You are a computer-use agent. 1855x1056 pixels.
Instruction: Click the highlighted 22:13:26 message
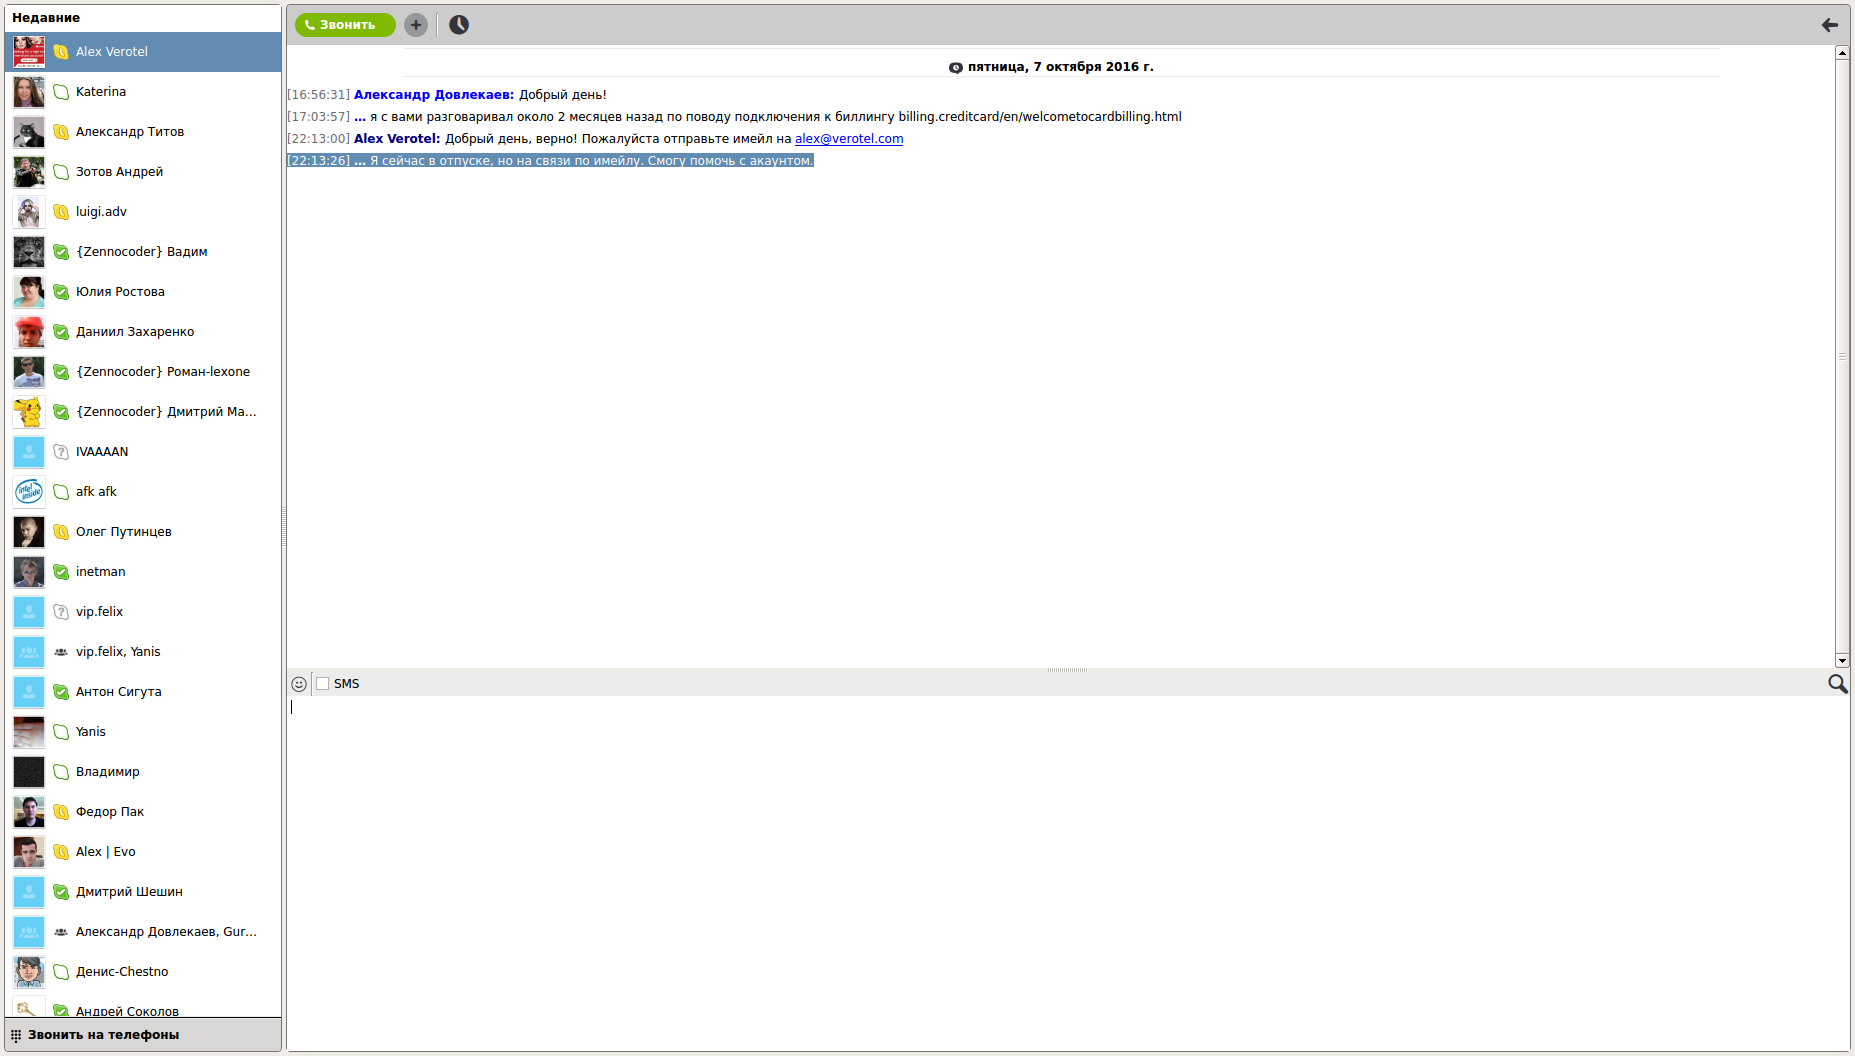[x=551, y=161]
